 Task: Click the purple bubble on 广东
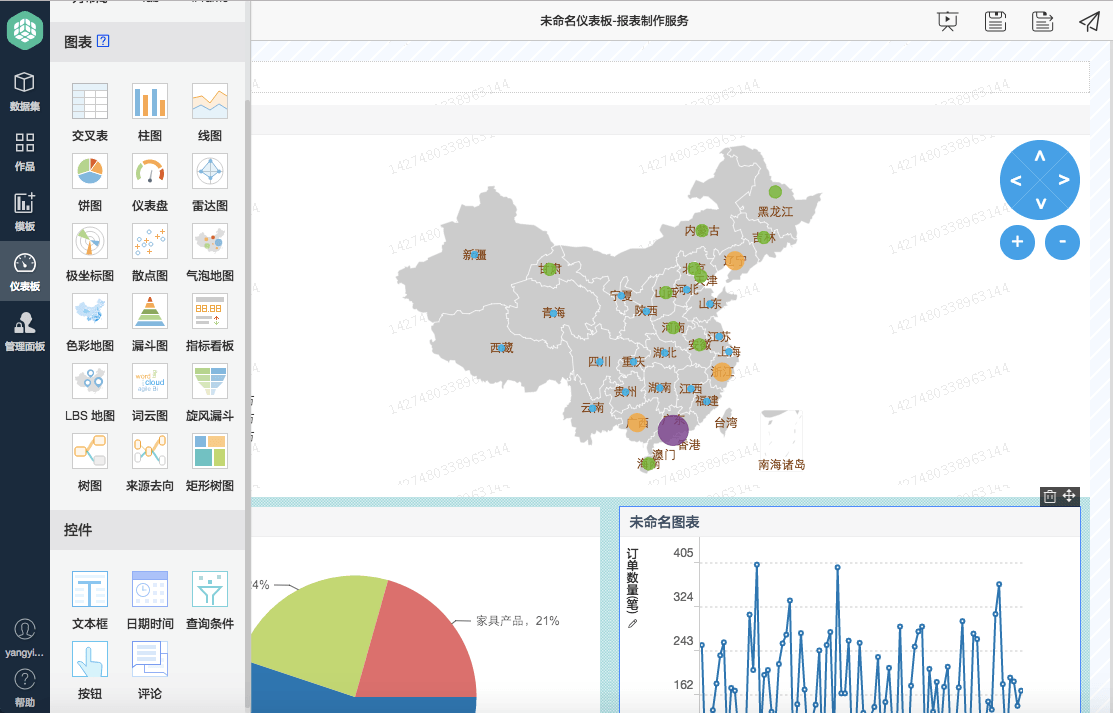673,430
